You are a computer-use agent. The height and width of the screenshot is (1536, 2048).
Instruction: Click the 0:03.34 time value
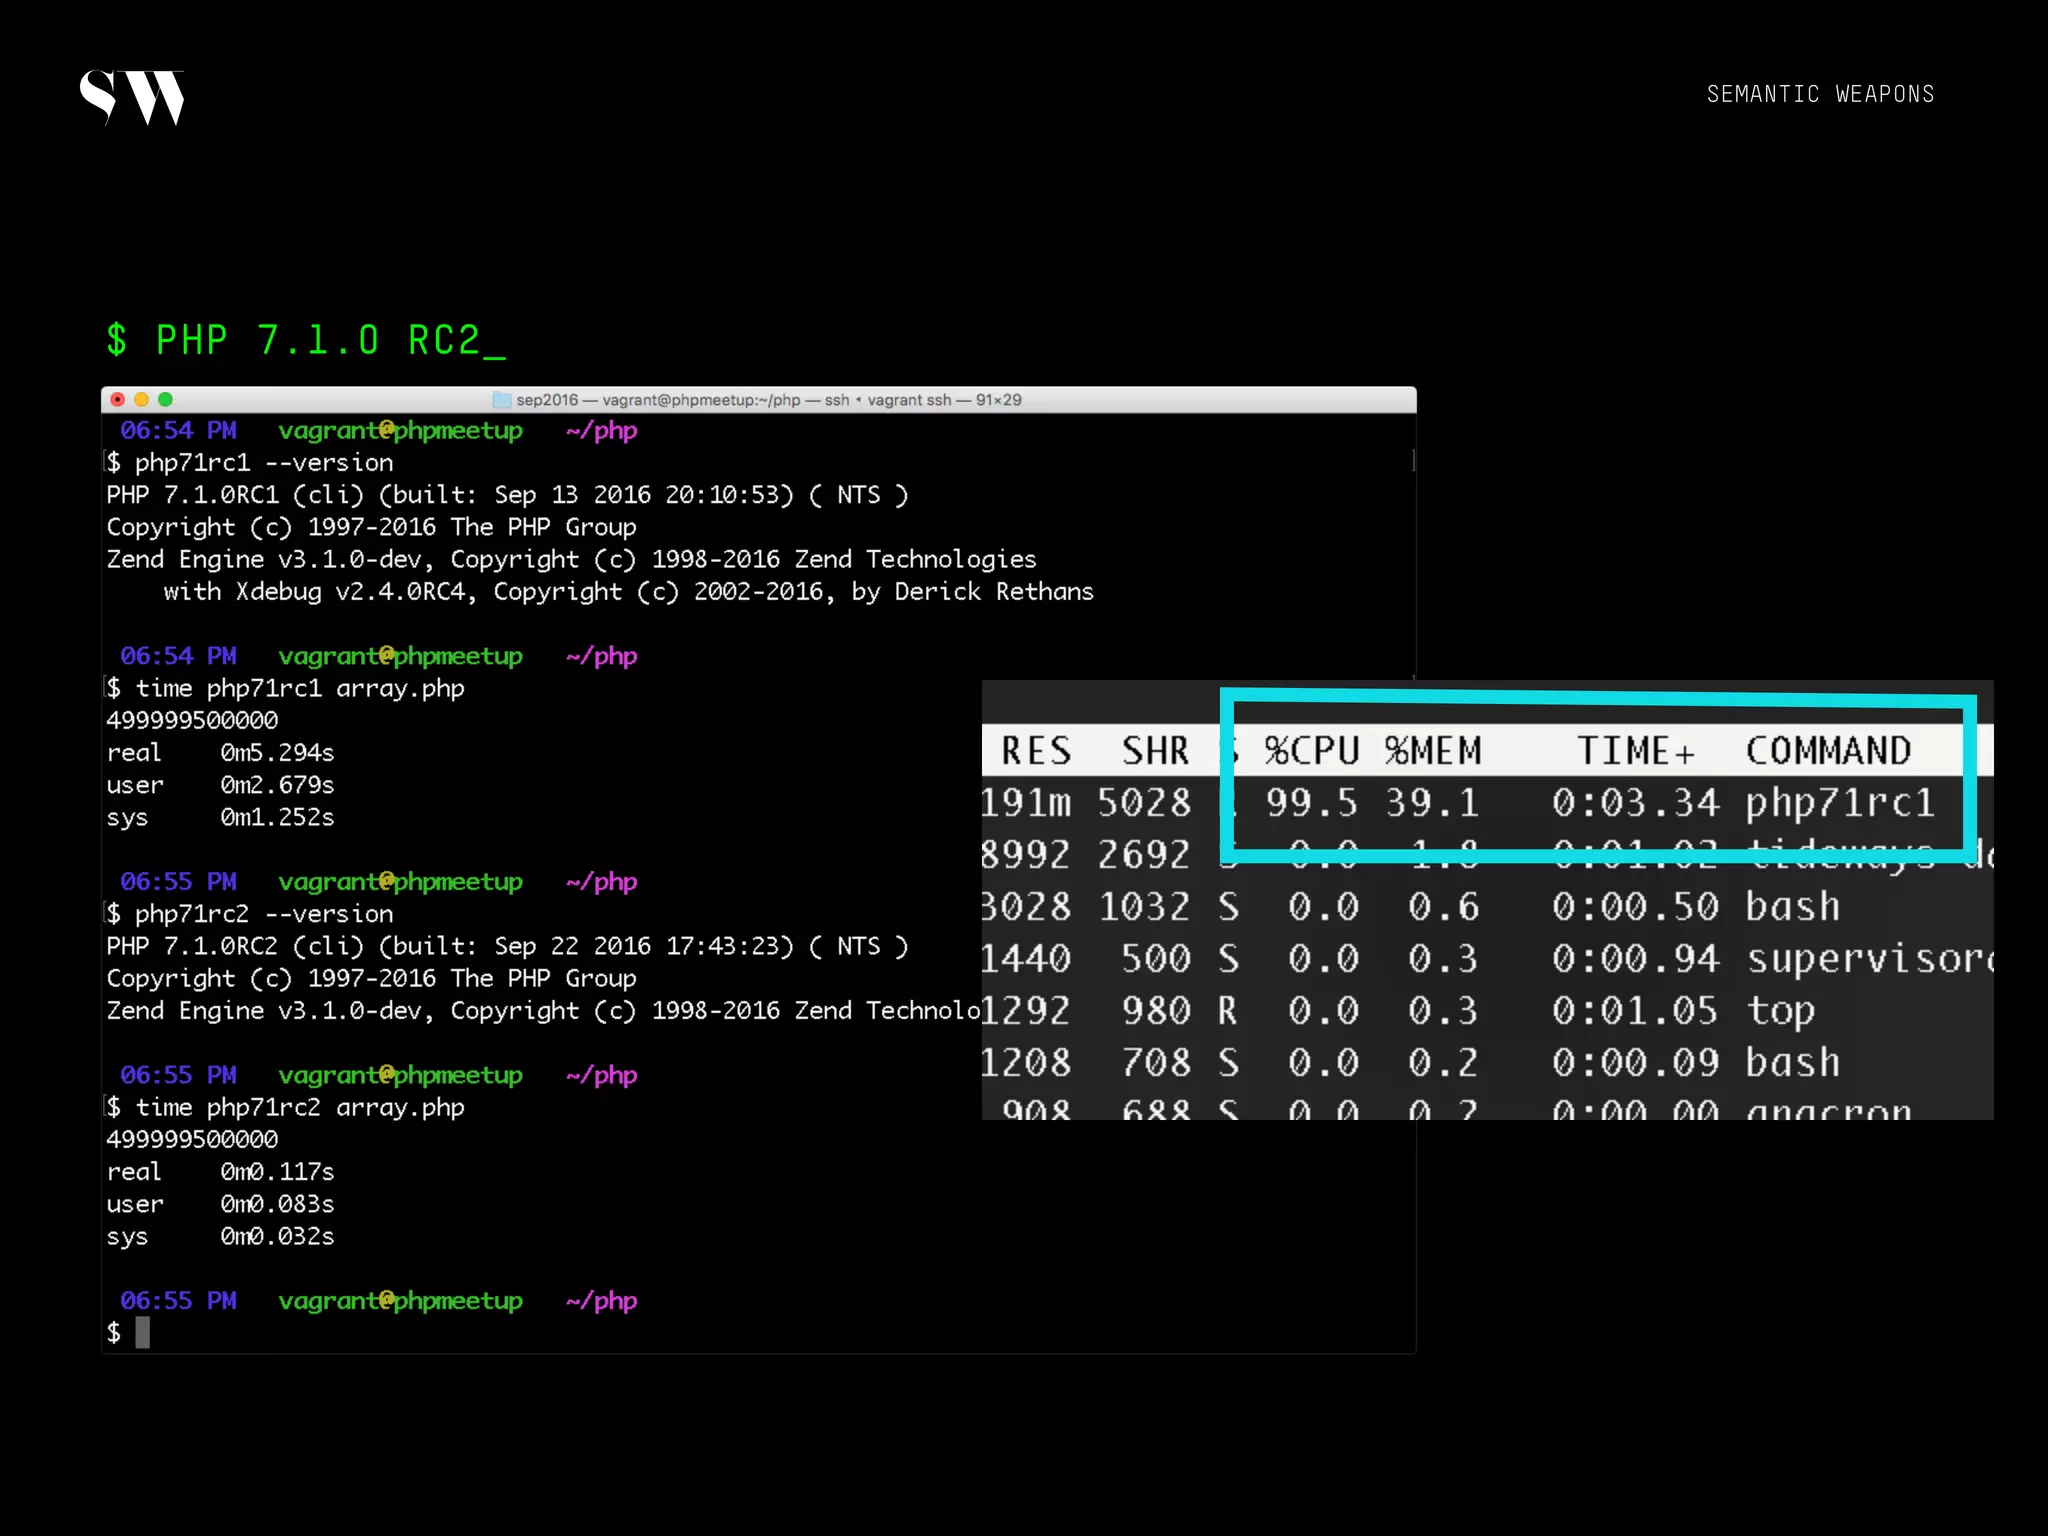(x=1635, y=802)
